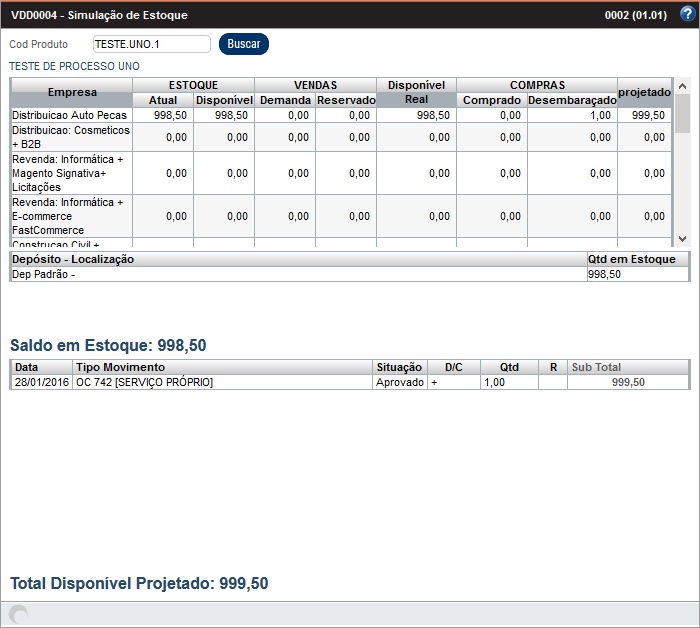Click the Disponível Real column header
The width and height of the screenshot is (700, 628).
point(416,93)
